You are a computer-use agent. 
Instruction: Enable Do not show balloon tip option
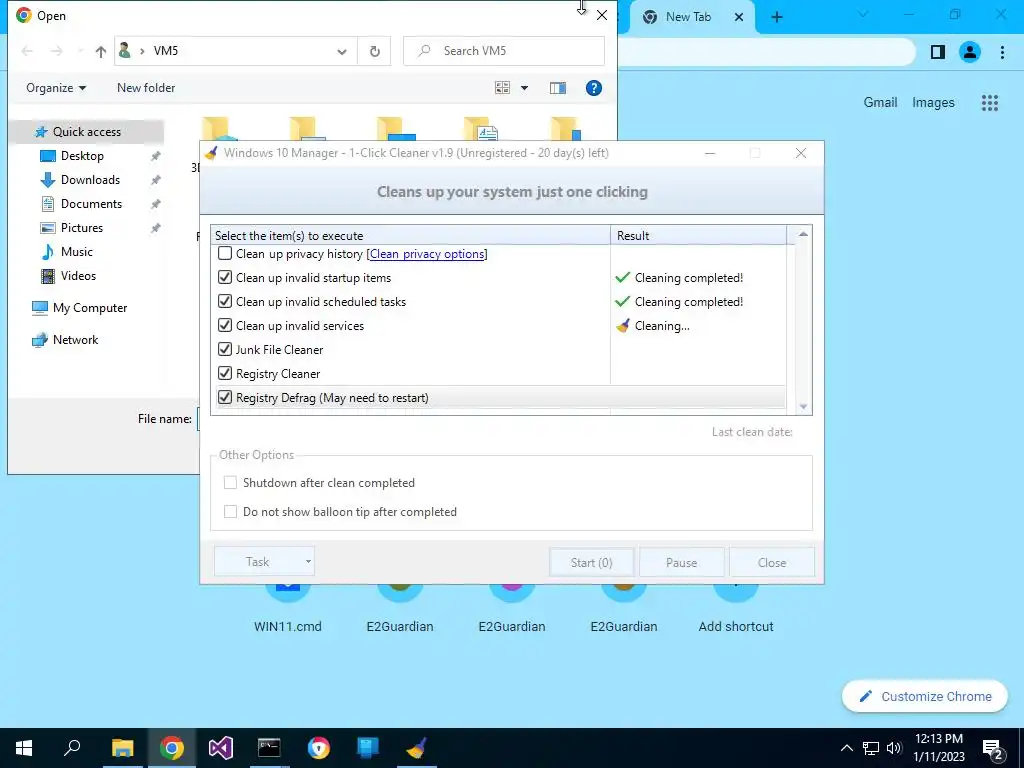point(230,511)
